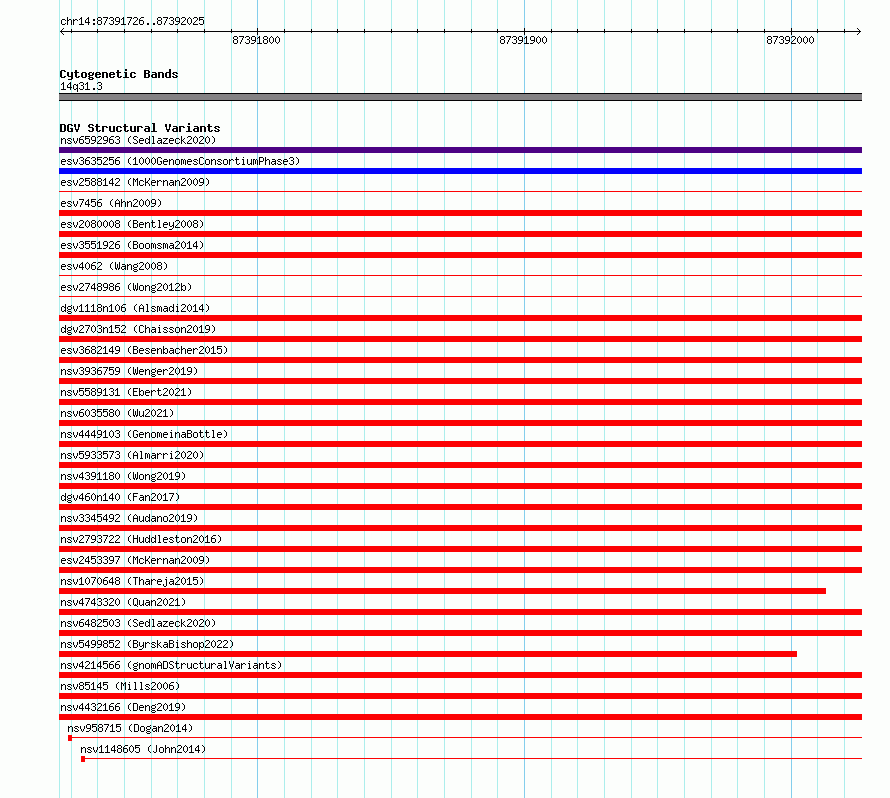Select nsv1070648 (Thareja2015) variant label
Image resolution: width=890 pixels, height=798 pixels.
(x=132, y=581)
